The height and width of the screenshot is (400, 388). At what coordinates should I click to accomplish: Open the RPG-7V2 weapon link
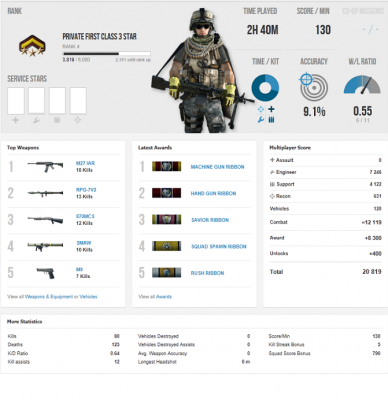tap(86, 190)
